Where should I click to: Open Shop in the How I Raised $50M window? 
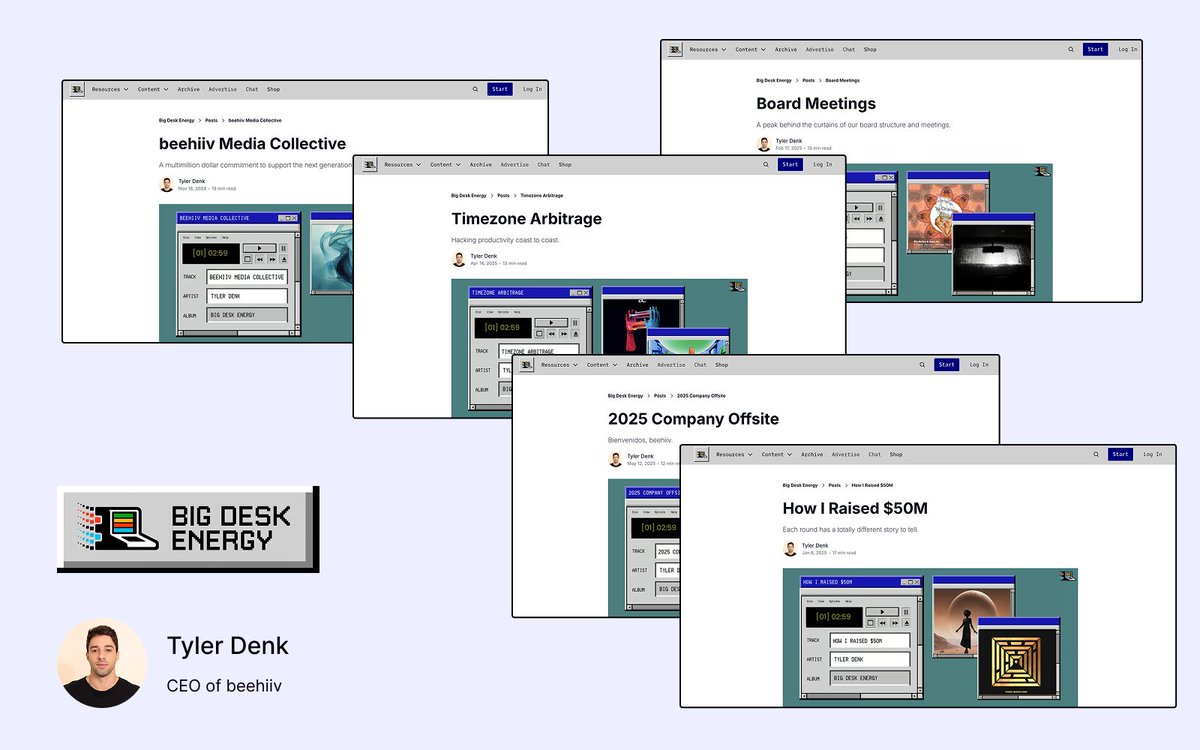[x=896, y=454]
